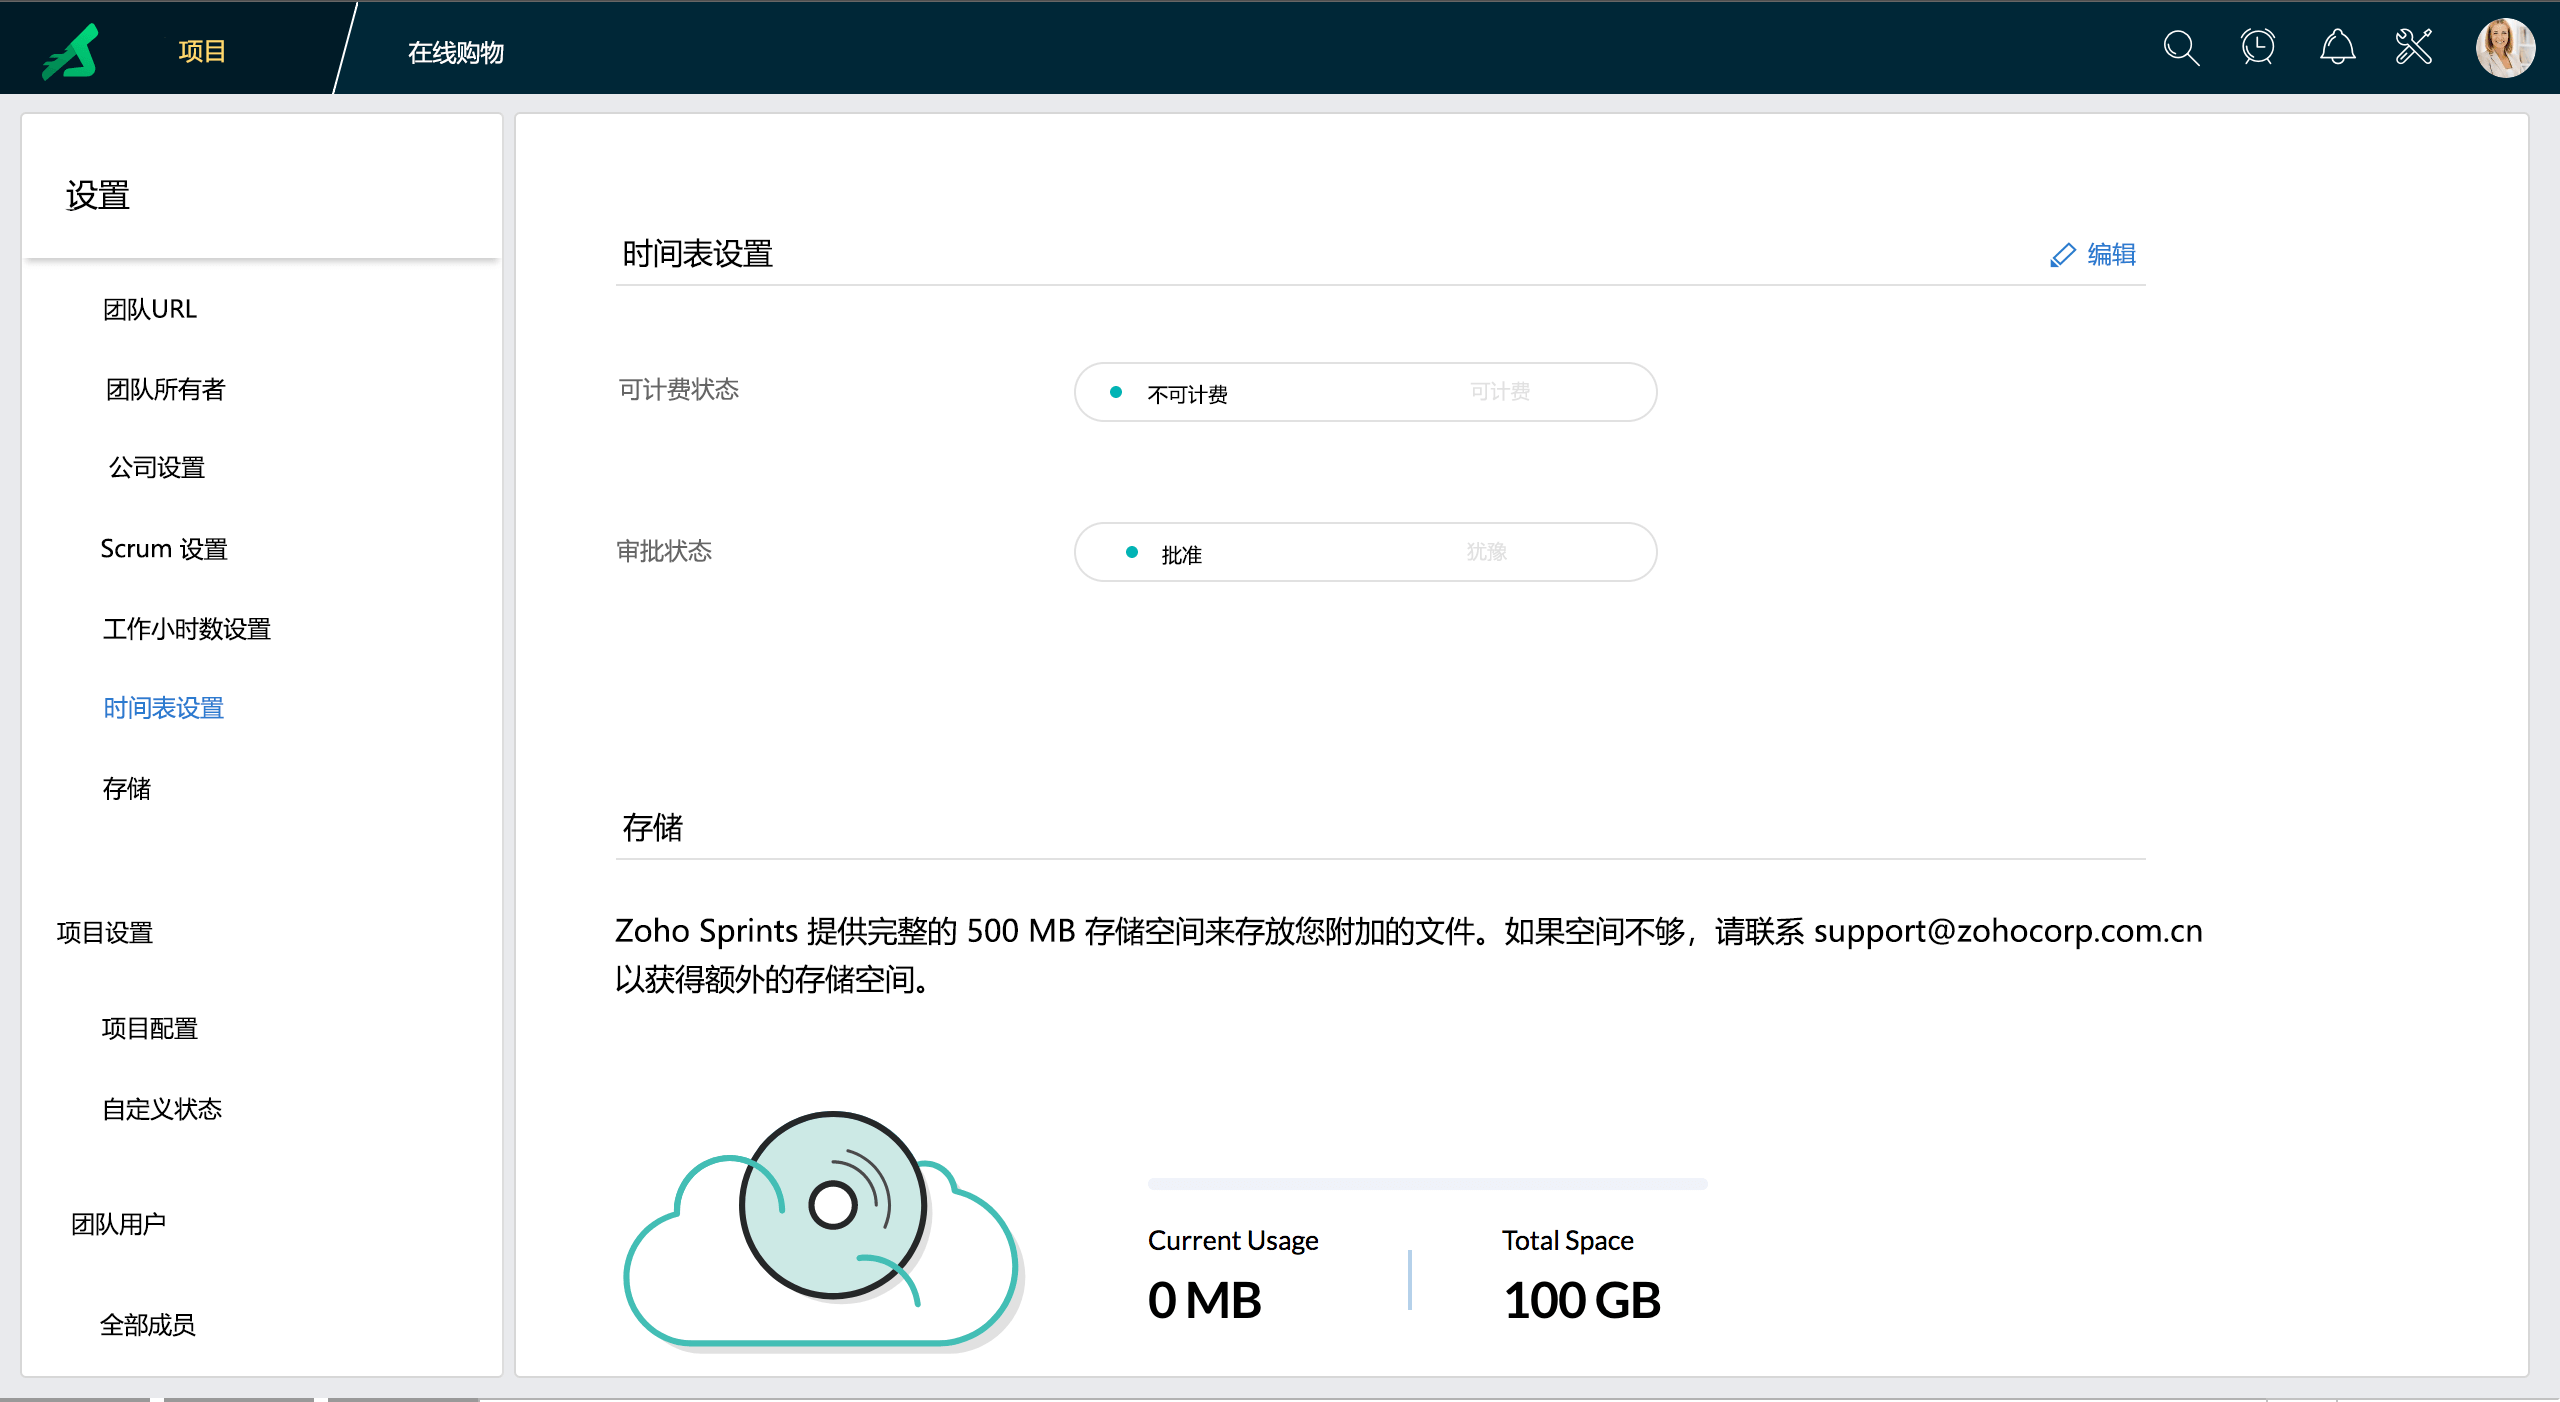This screenshot has width=2560, height=1402.
Task: Open notifications bell icon
Action: (2337, 47)
